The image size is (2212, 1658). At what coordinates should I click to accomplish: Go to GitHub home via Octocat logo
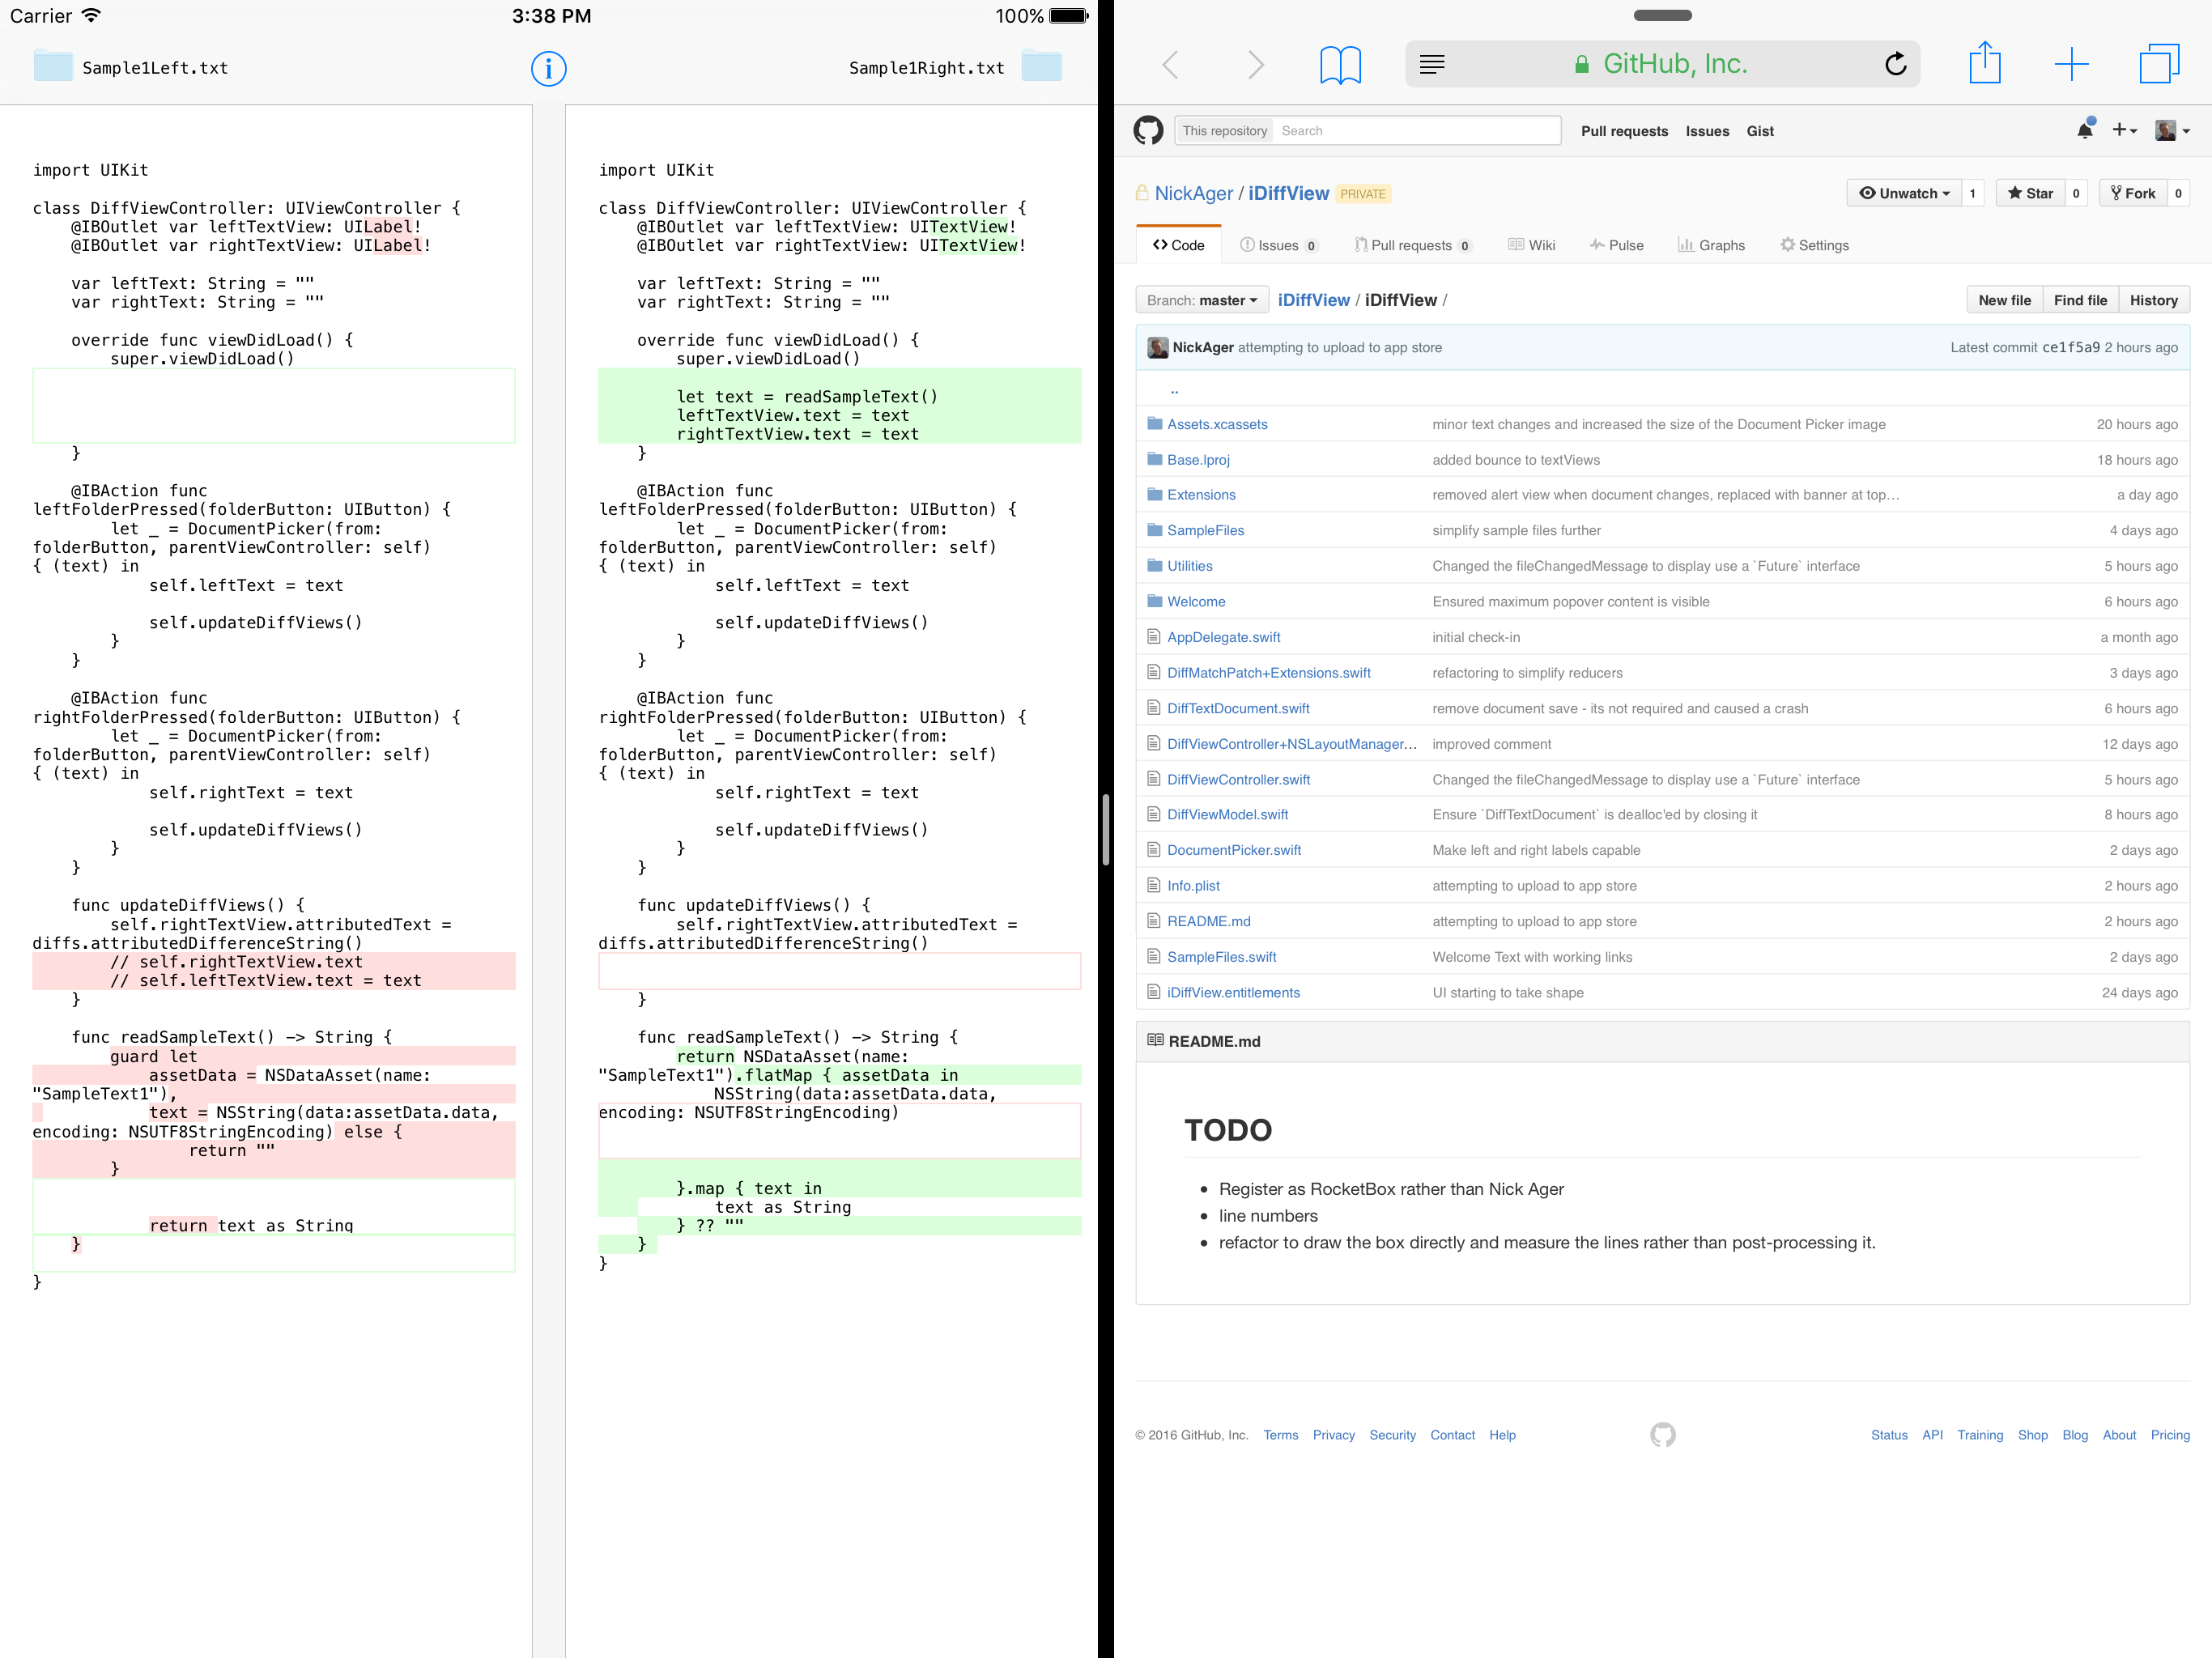[1148, 130]
